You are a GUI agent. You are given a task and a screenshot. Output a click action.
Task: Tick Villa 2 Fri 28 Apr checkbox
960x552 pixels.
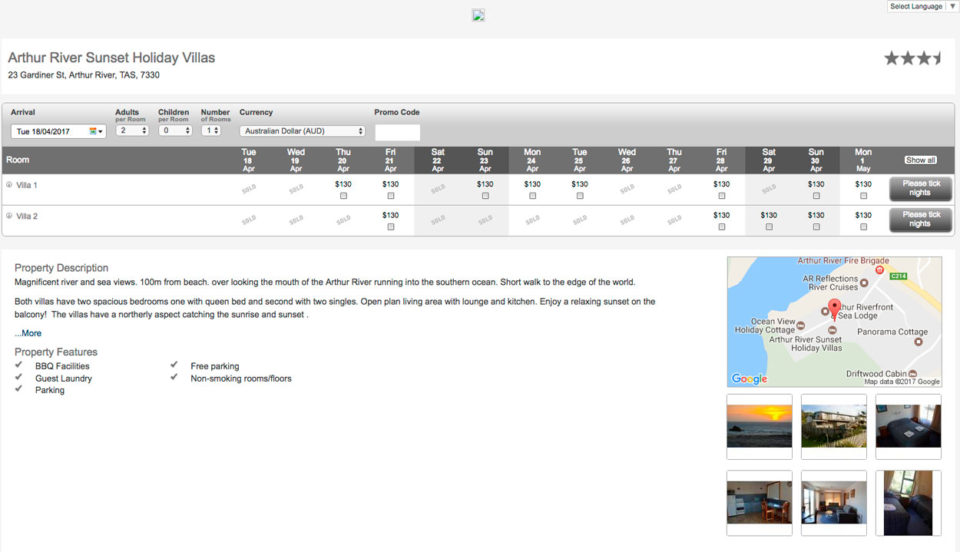pyautogui.click(x=722, y=226)
